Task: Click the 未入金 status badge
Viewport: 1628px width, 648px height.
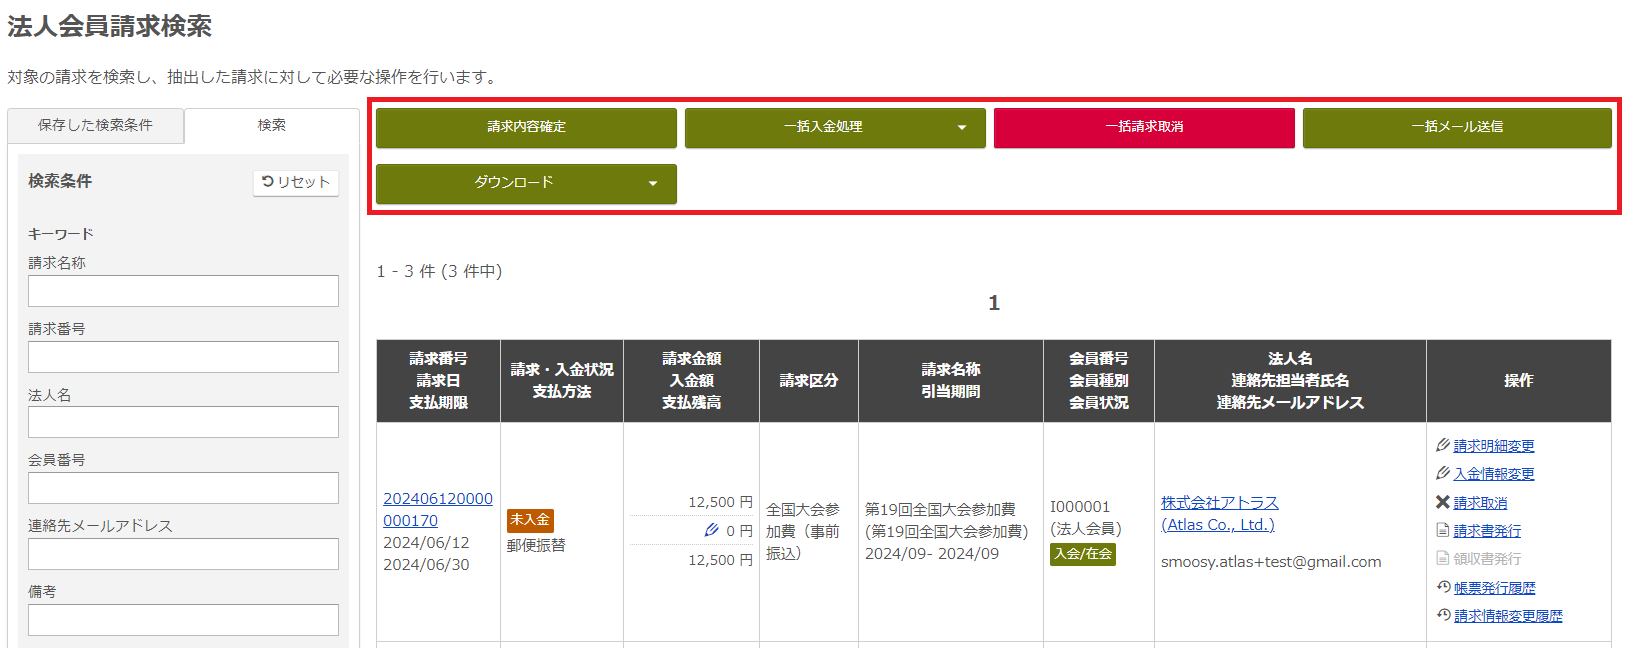Action: (x=530, y=520)
